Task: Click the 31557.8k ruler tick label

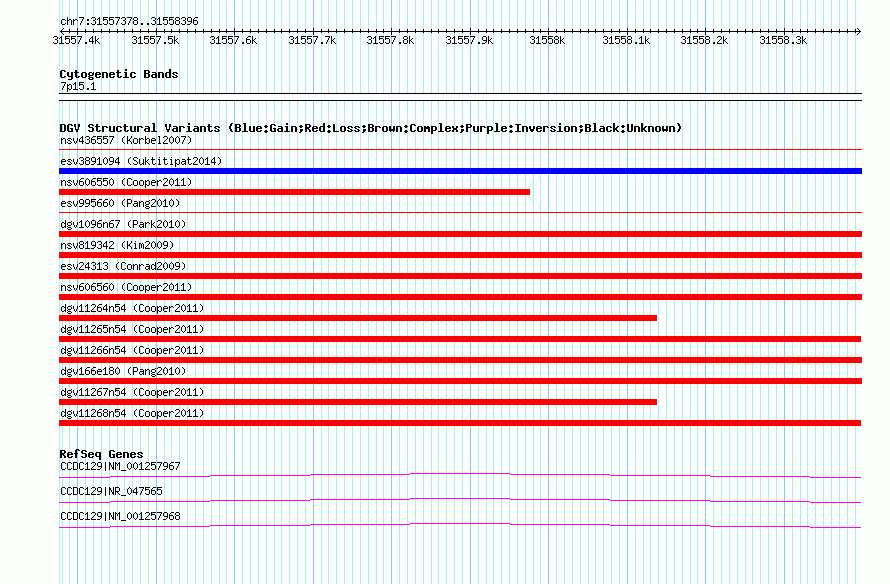Action: pos(390,40)
